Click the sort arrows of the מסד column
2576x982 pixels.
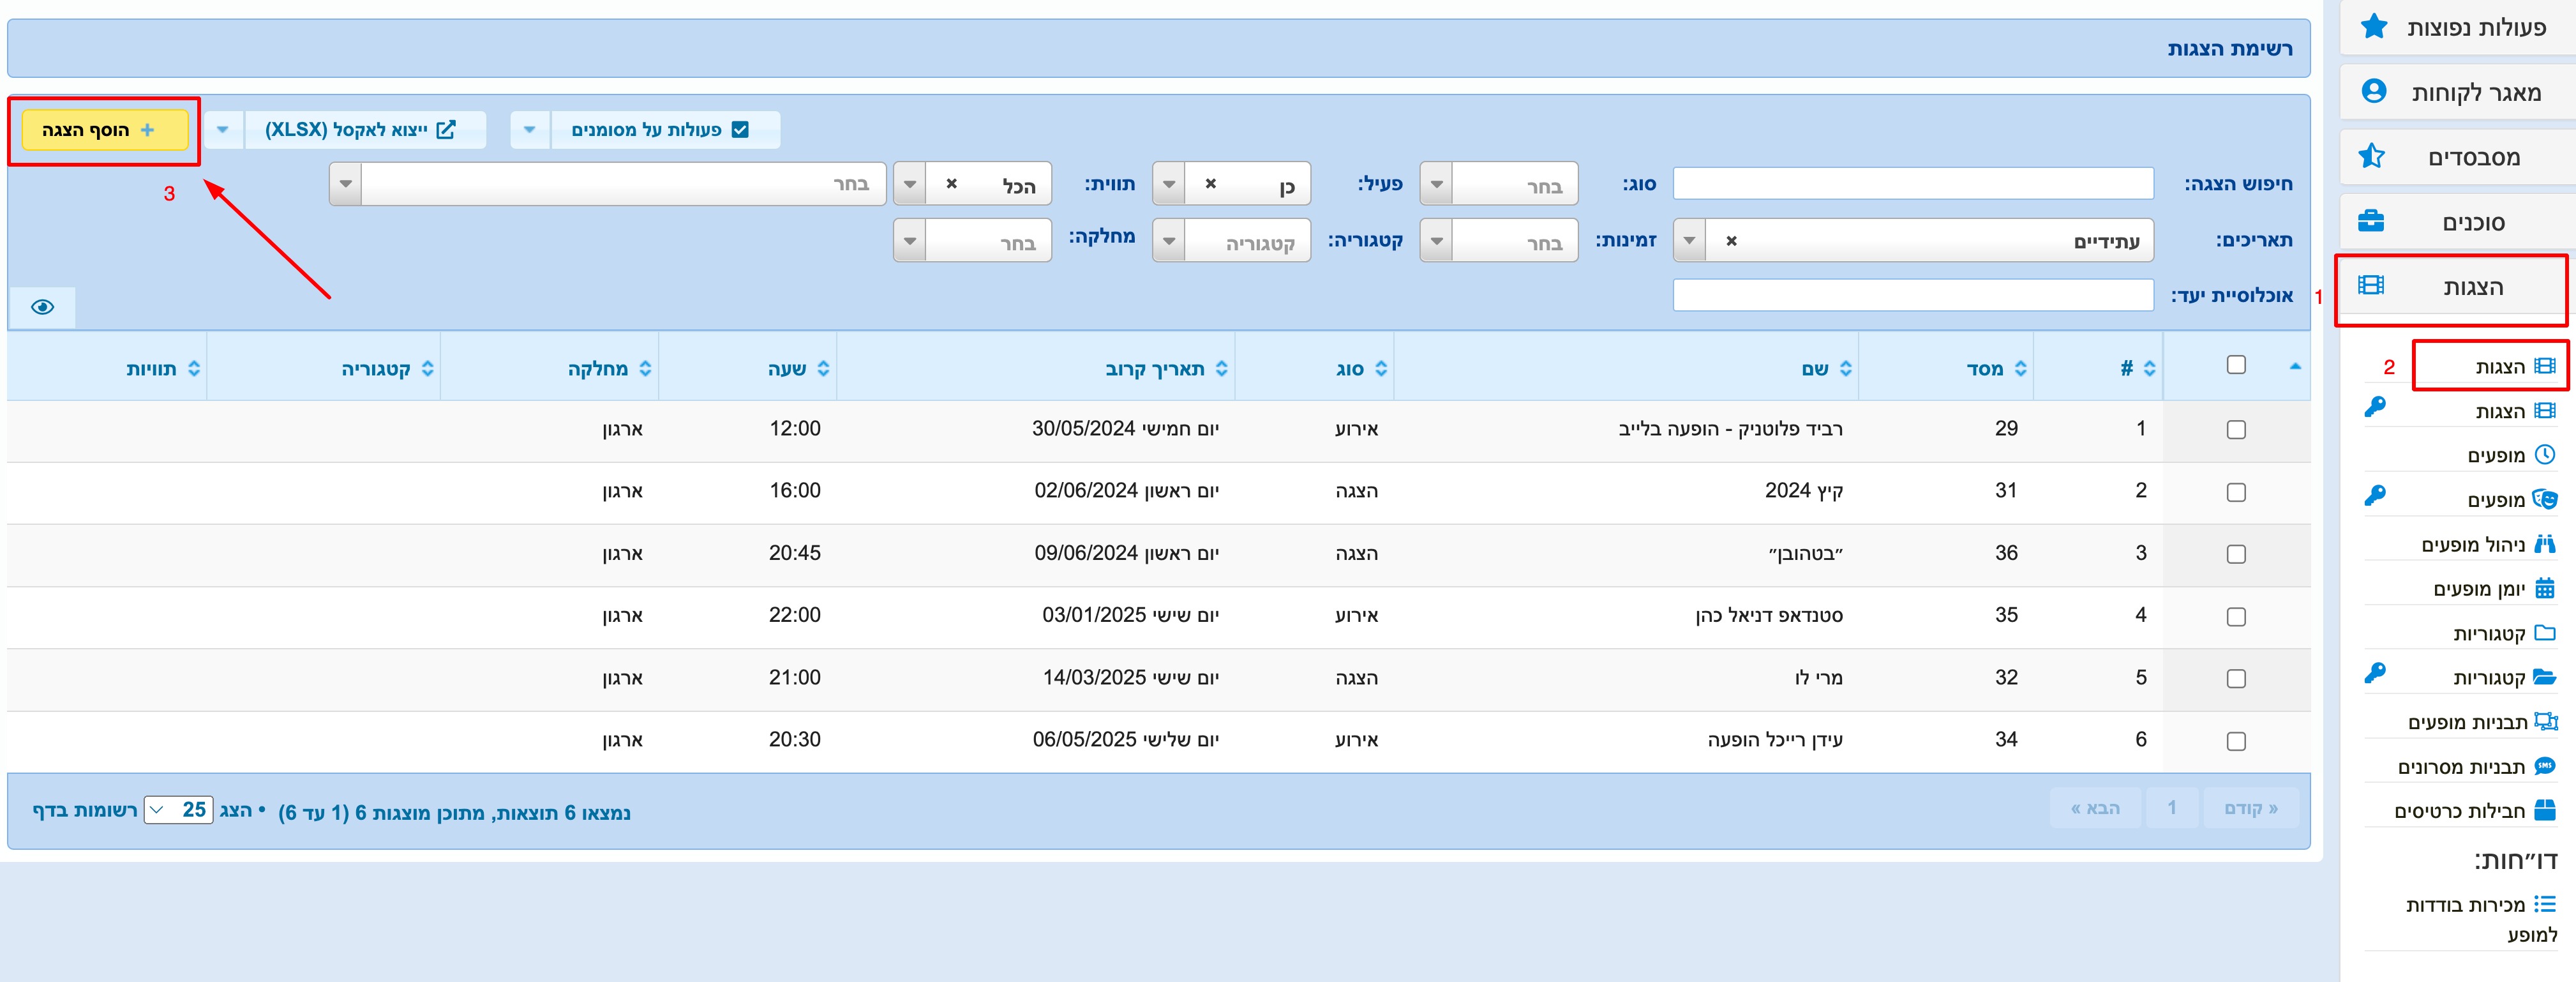[2021, 369]
